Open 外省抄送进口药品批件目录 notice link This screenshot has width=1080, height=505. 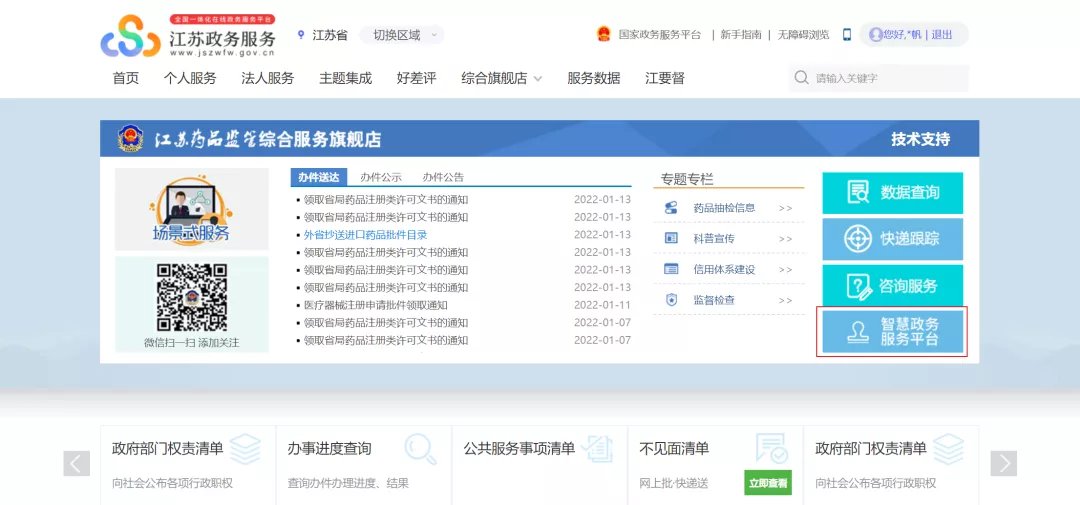click(x=365, y=235)
